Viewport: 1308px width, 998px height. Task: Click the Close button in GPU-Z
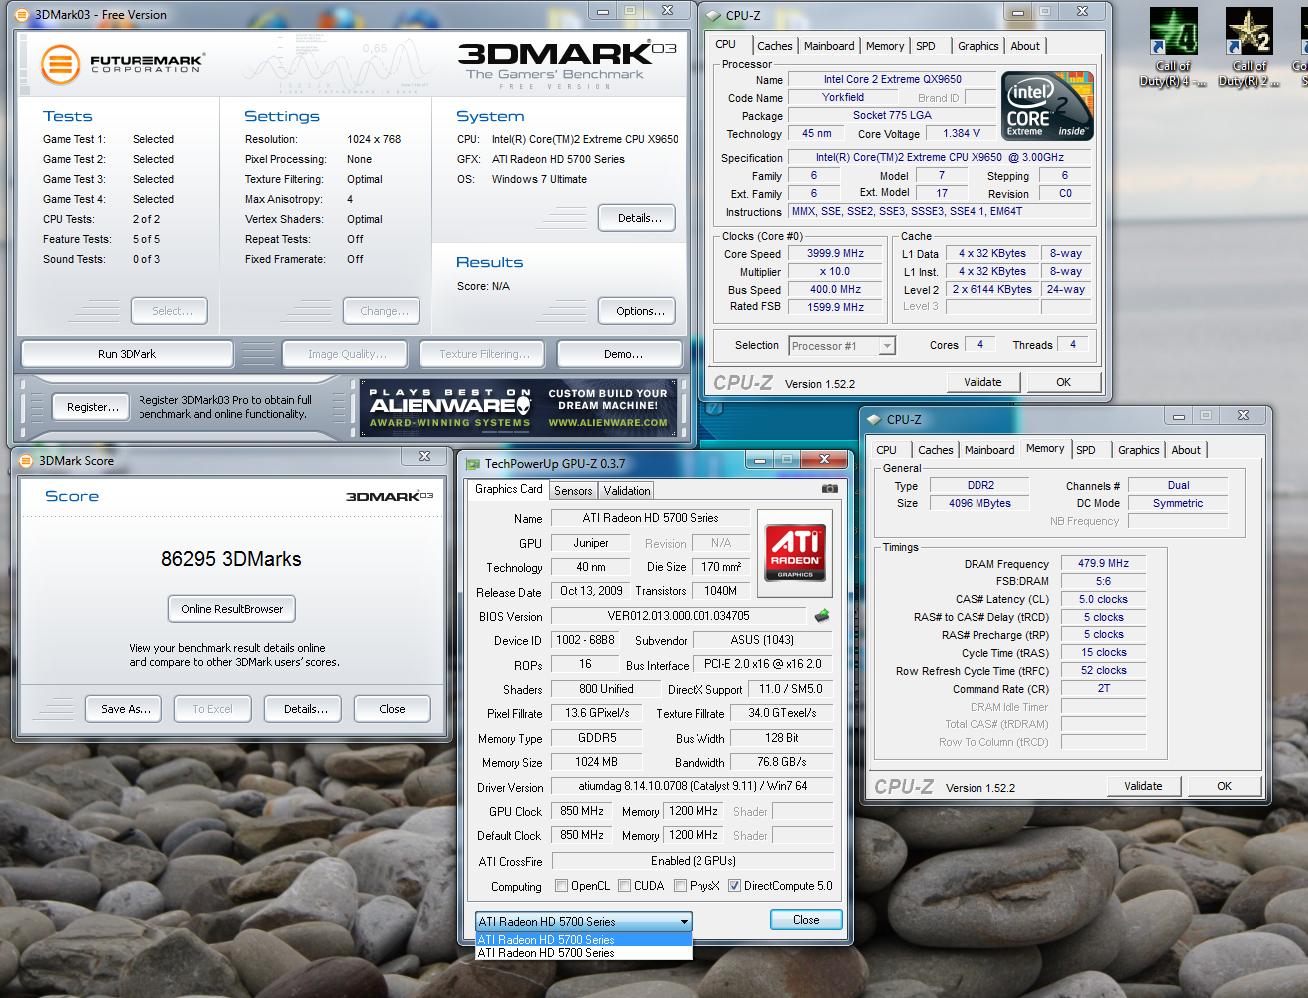click(x=806, y=920)
